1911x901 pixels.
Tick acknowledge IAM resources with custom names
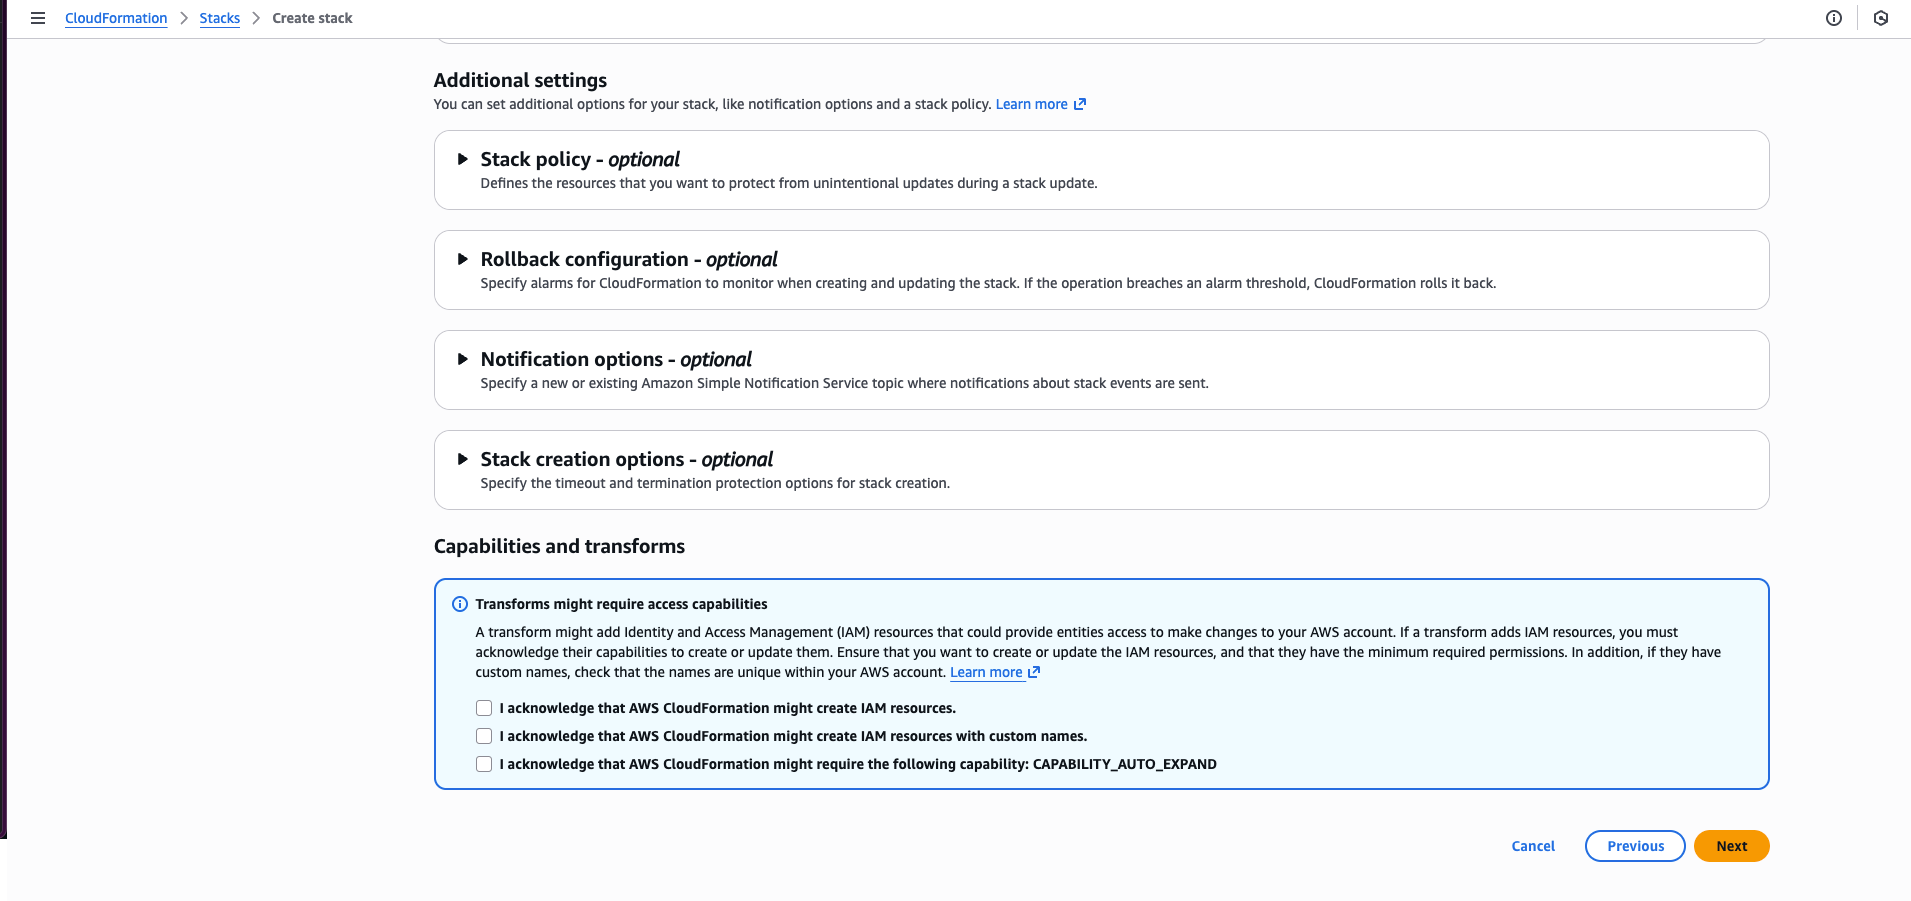484,736
